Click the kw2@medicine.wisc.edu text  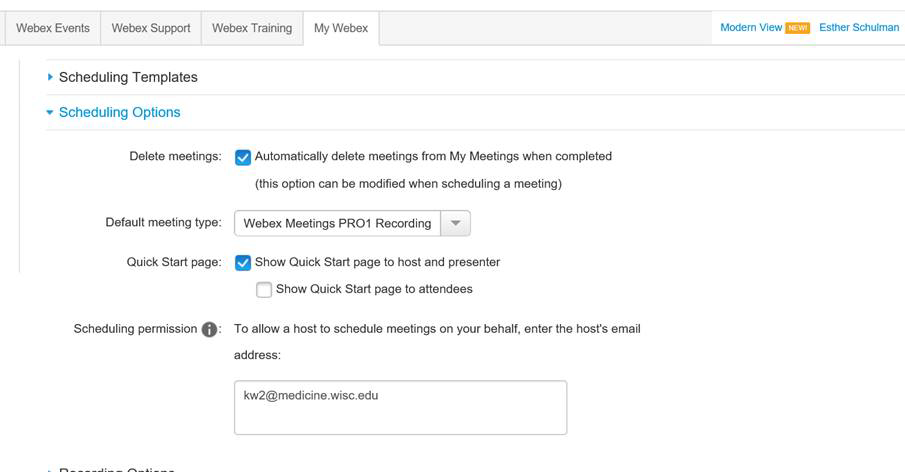click(x=311, y=396)
